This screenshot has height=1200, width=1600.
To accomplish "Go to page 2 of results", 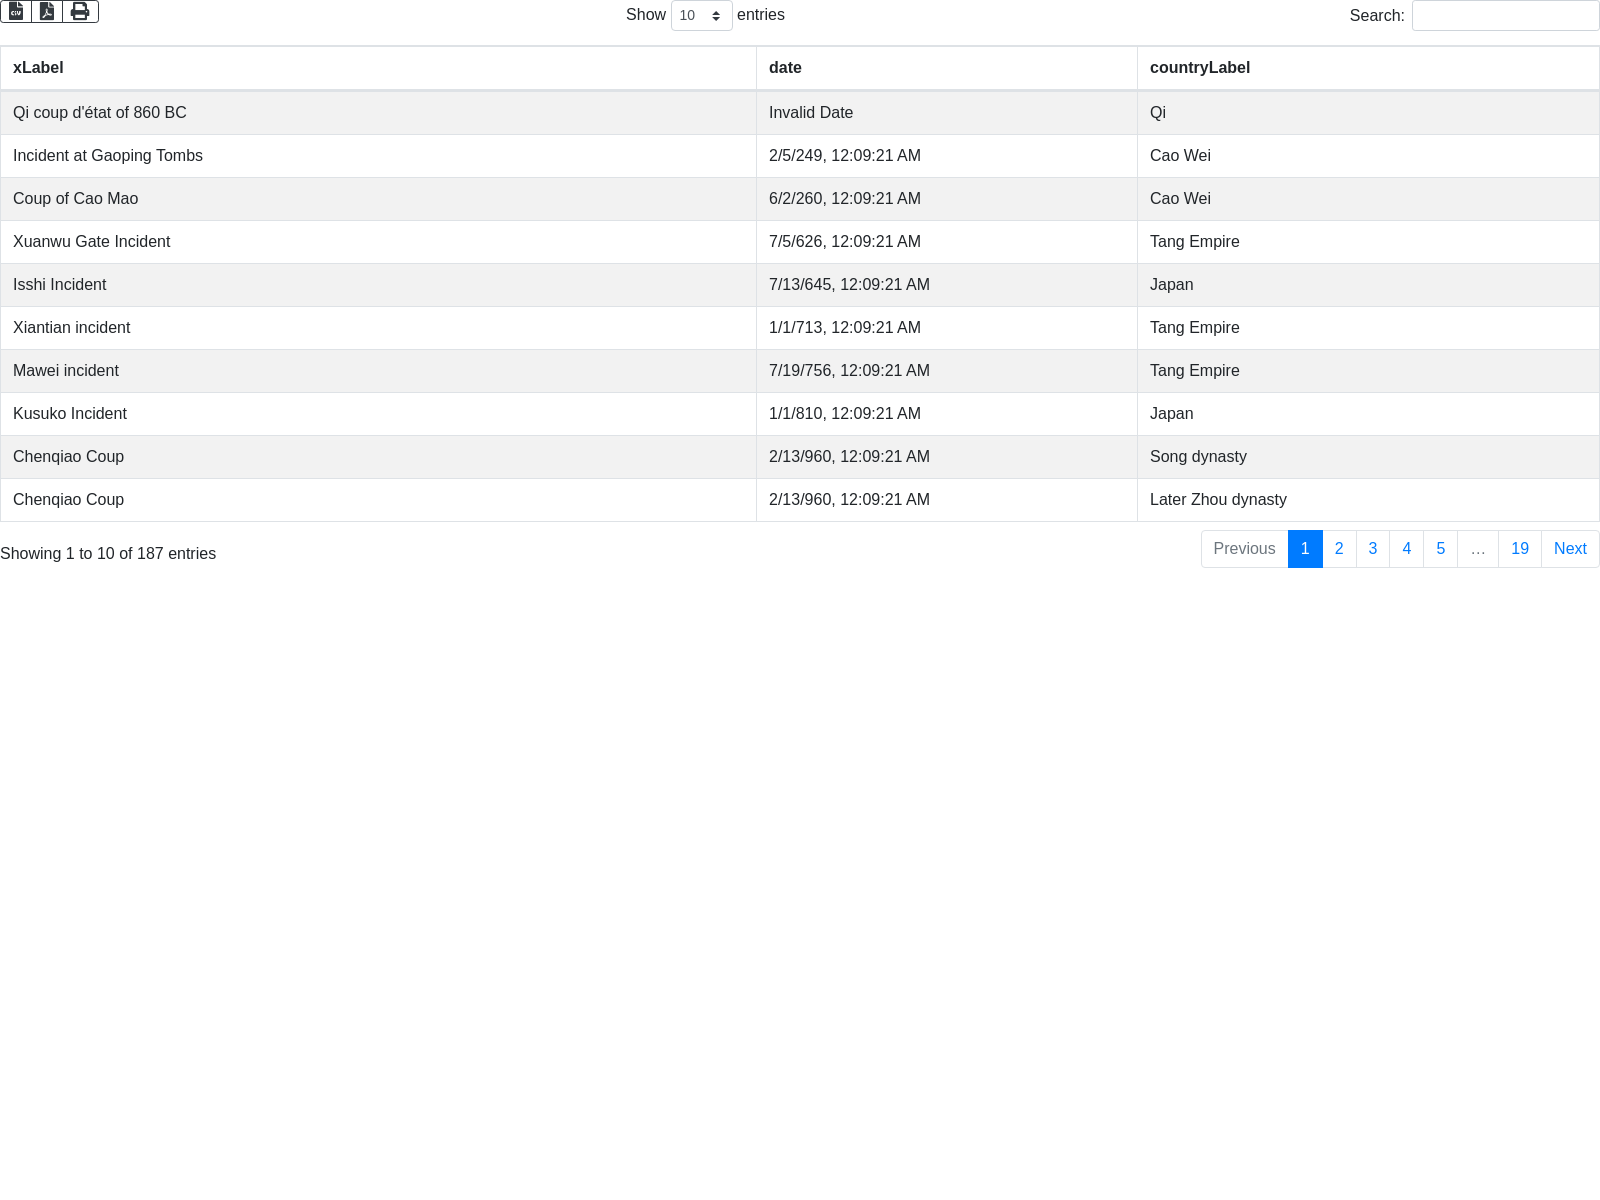I will pos(1339,549).
